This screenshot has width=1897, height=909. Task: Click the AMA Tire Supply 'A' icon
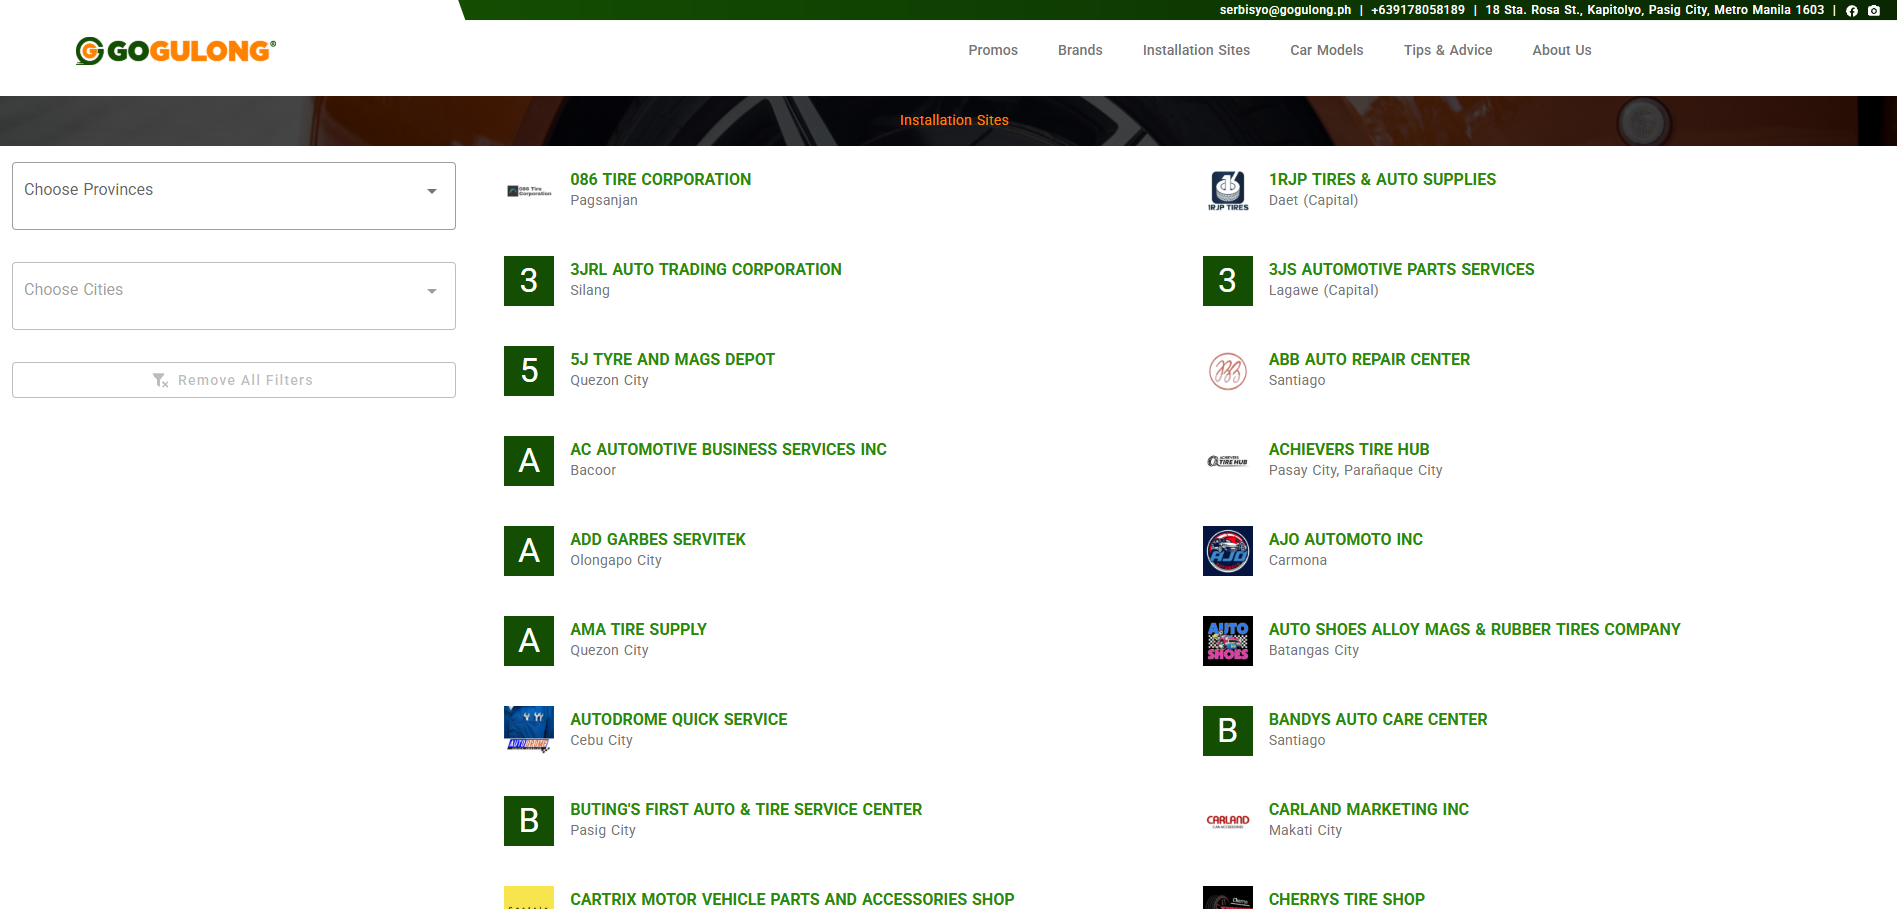[x=529, y=641]
